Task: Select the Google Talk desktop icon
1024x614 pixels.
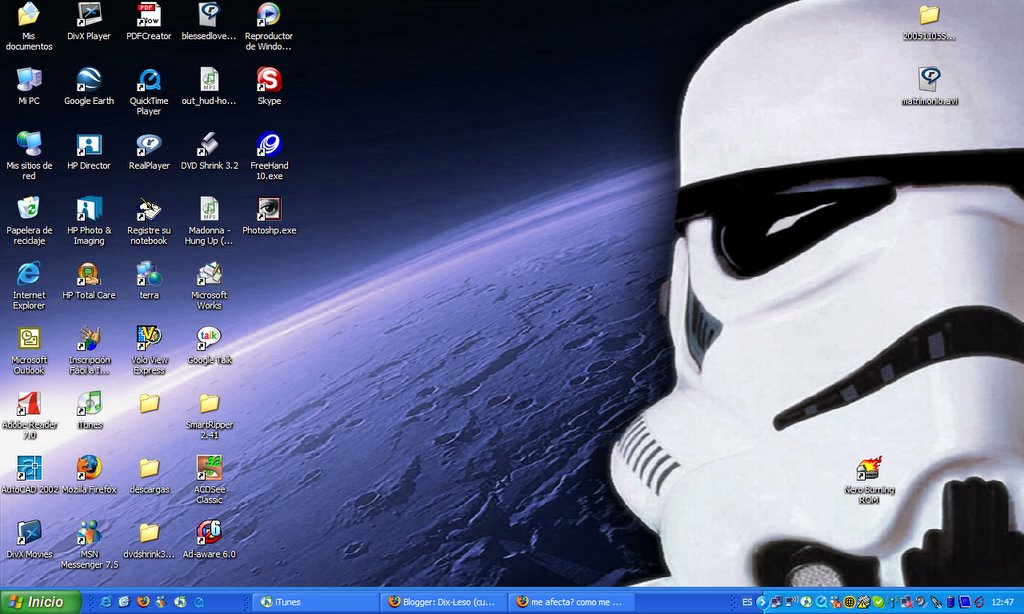Action: [x=209, y=338]
